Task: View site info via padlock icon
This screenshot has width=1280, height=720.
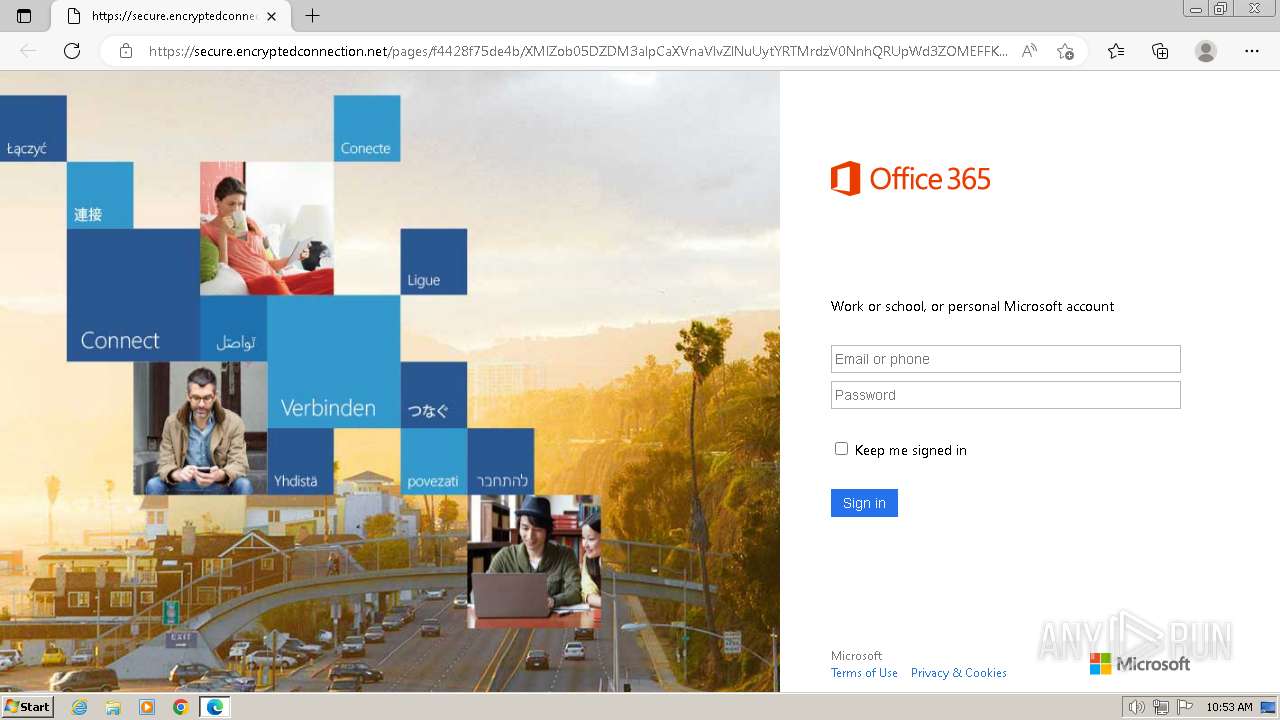Action: click(x=126, y=51)
